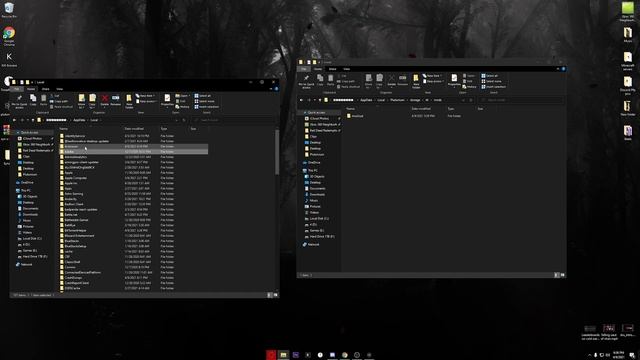The height and width of the screenshot is (360, 640).
Task: Open New item dropdown in right window
Action: (432, 76)
